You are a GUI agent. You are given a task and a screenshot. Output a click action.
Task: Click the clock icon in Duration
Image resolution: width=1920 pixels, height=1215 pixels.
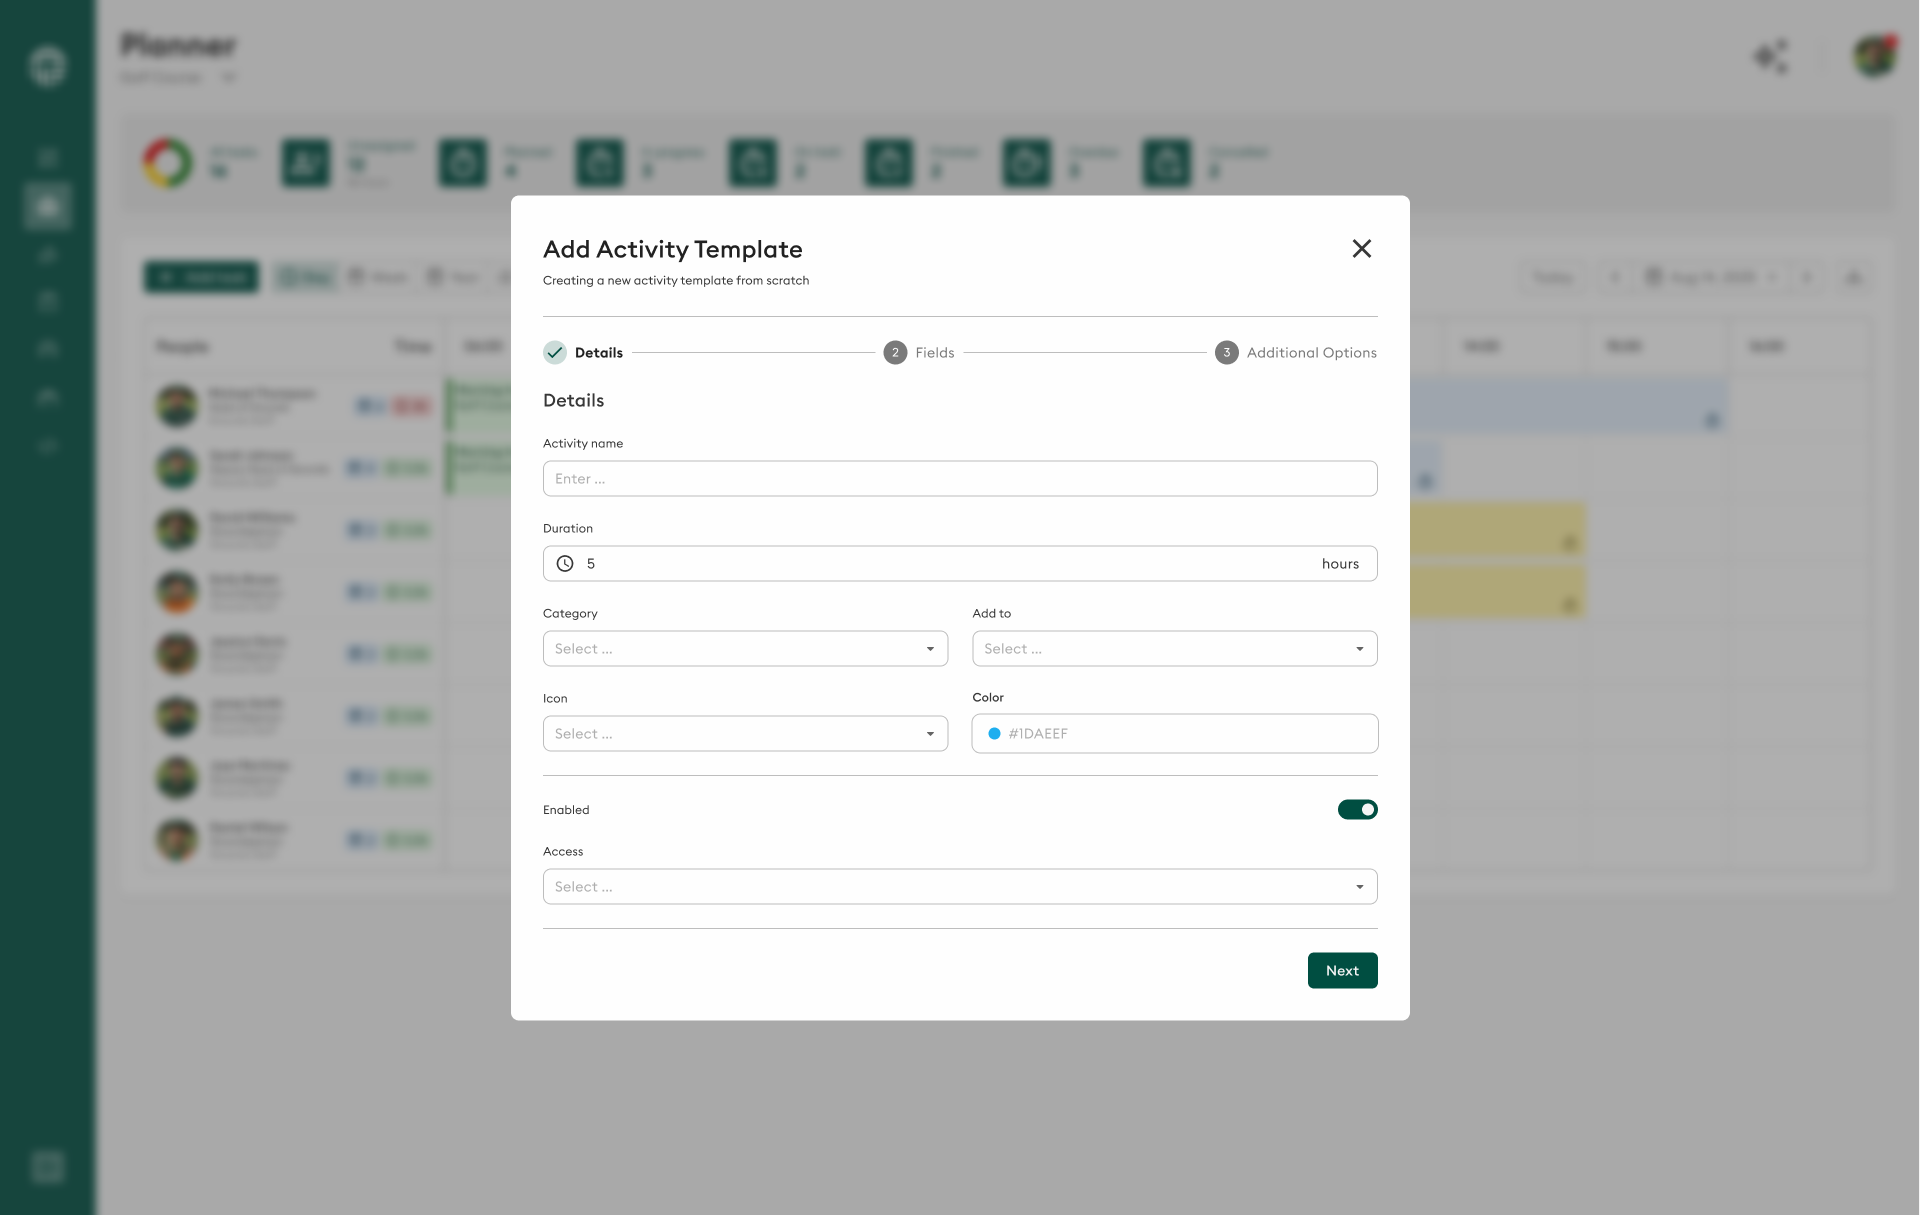click(x=565, y=564)
